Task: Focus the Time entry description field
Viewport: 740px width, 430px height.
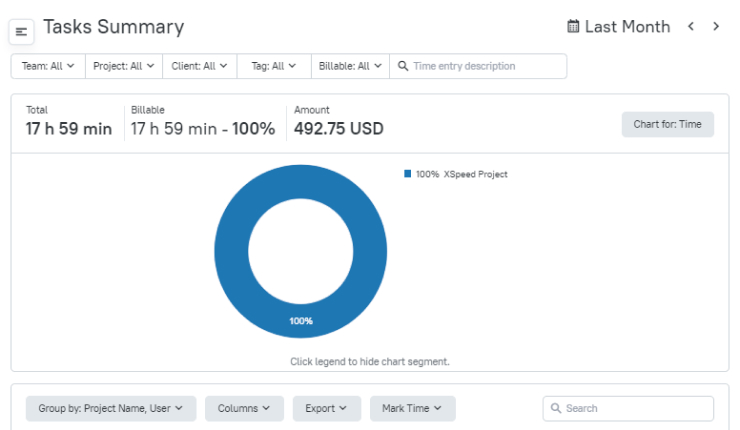Action: pos(478,66)
